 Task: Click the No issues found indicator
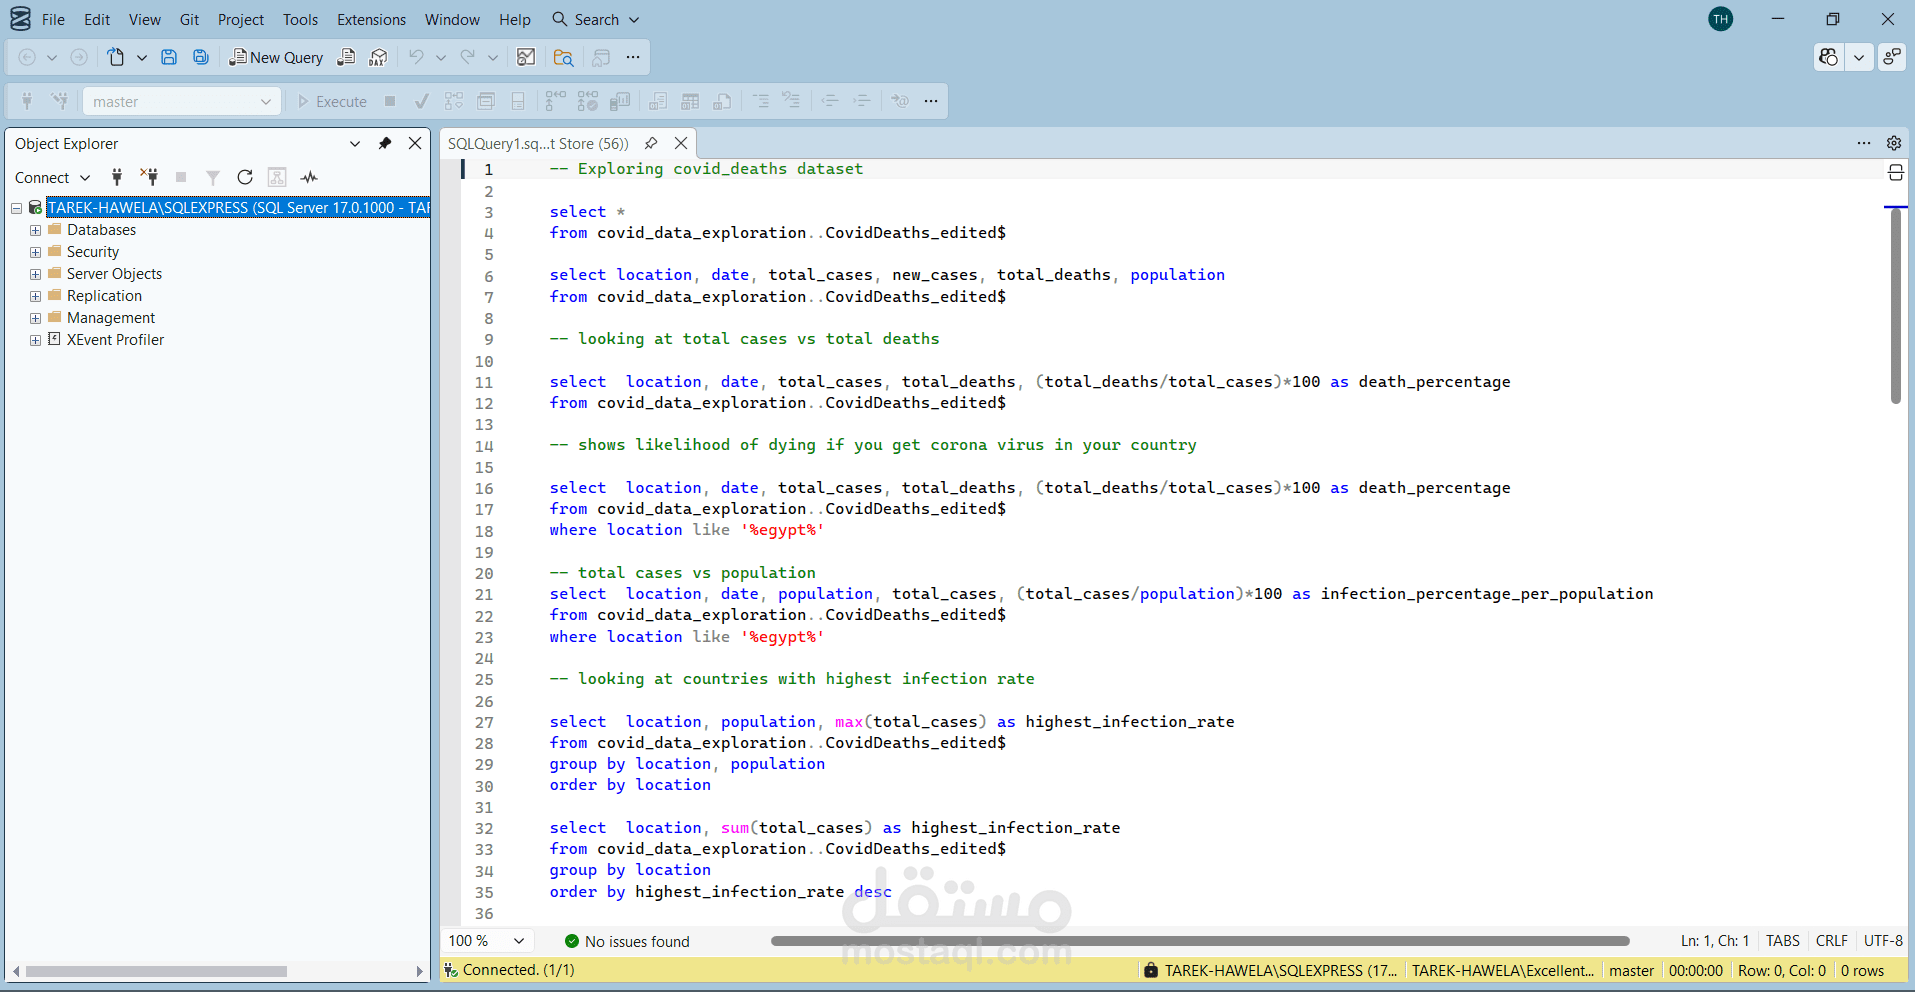pyautogui.click(x=627, y=941)
